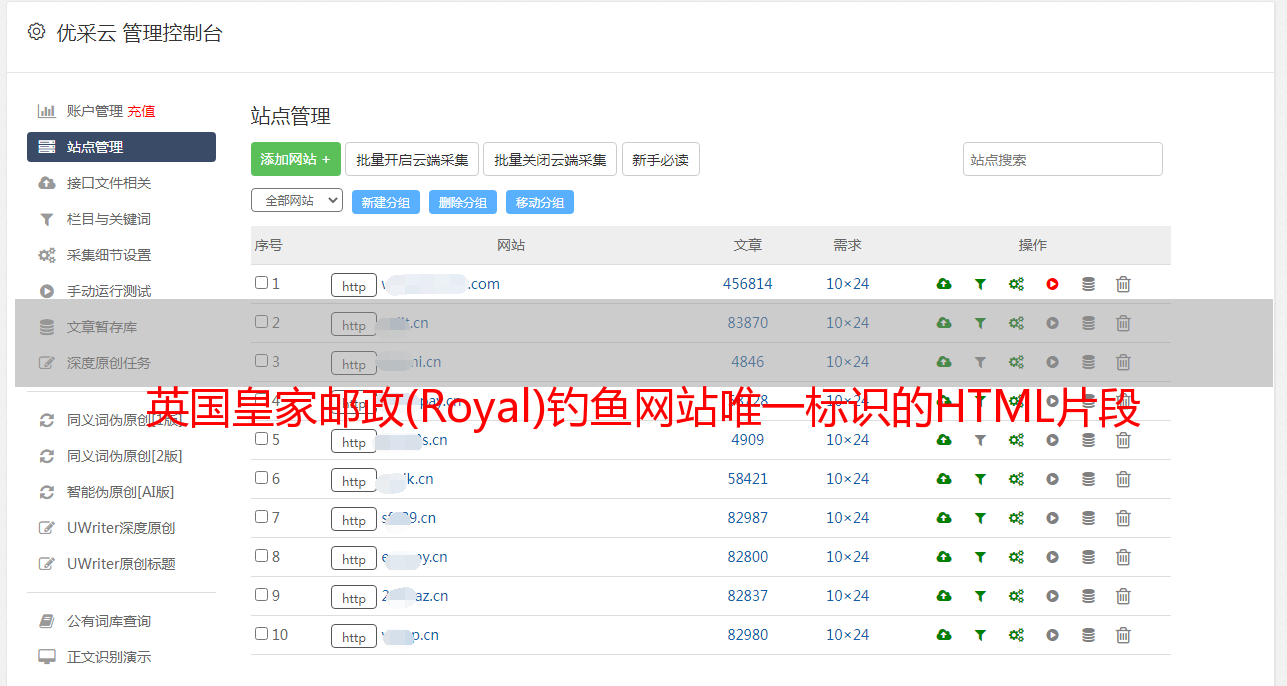Focus the 站点搜索 search field
The image size is (1287, 686).
coord(1063,159)
